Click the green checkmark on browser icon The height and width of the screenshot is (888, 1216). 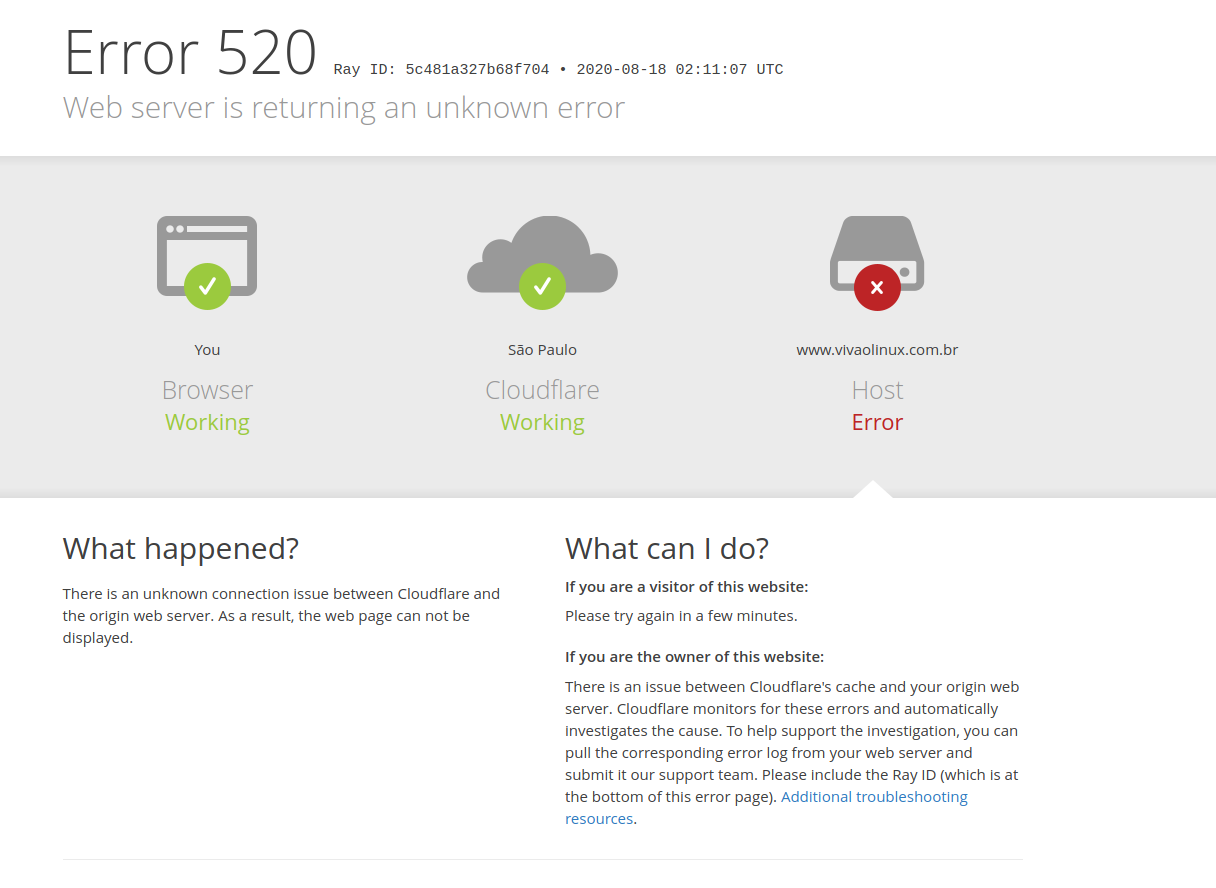(x=207, y=287)
